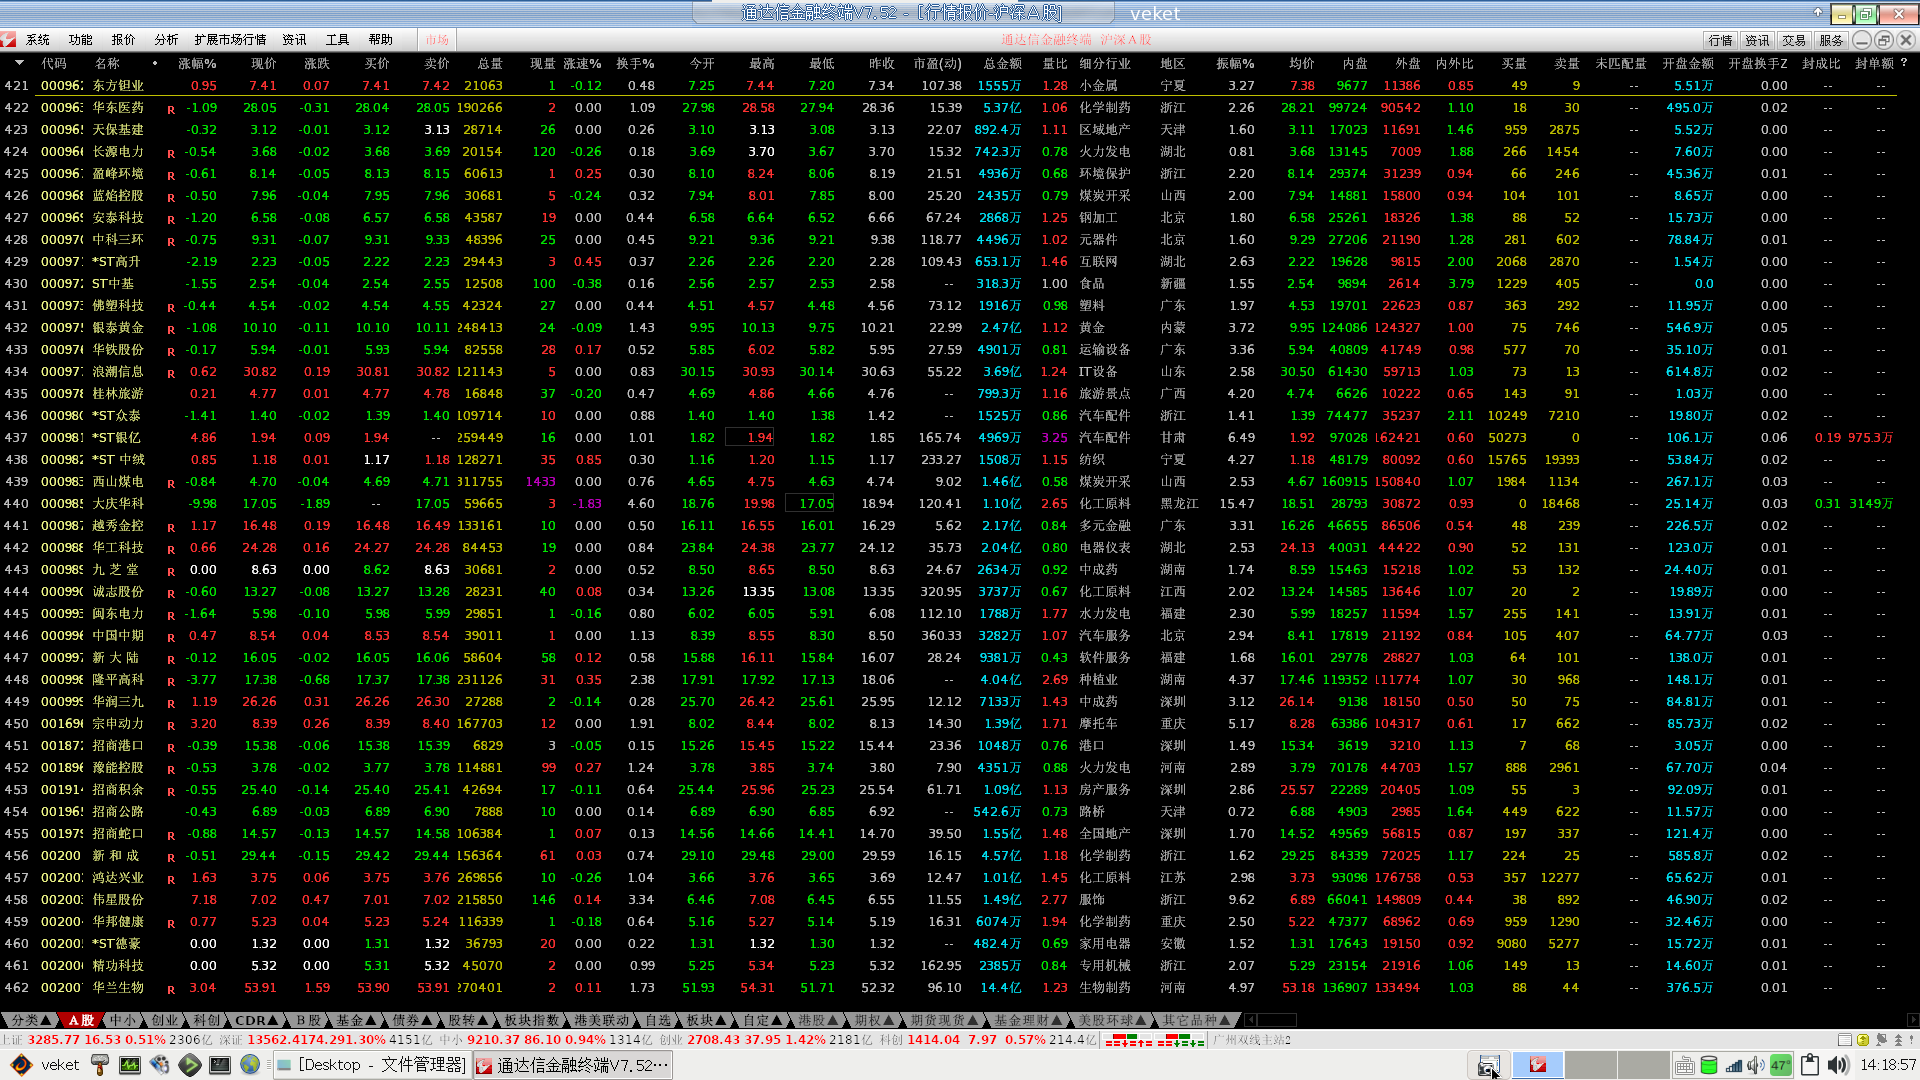Open the keyboard layout tray icon
Viewport: 1920px width, 1080px height.
[1685, 1066]
